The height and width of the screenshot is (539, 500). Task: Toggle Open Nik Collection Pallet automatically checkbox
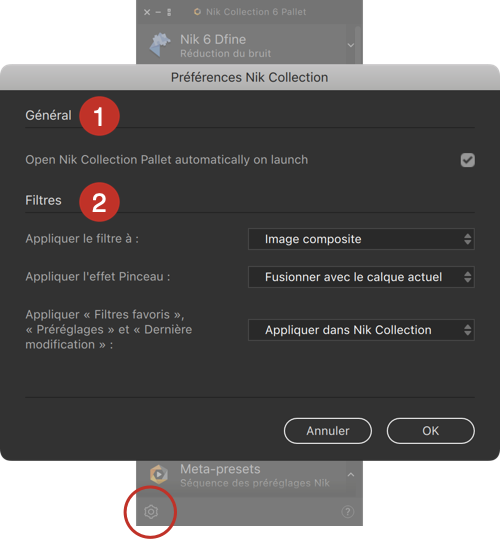pos(467,160)
